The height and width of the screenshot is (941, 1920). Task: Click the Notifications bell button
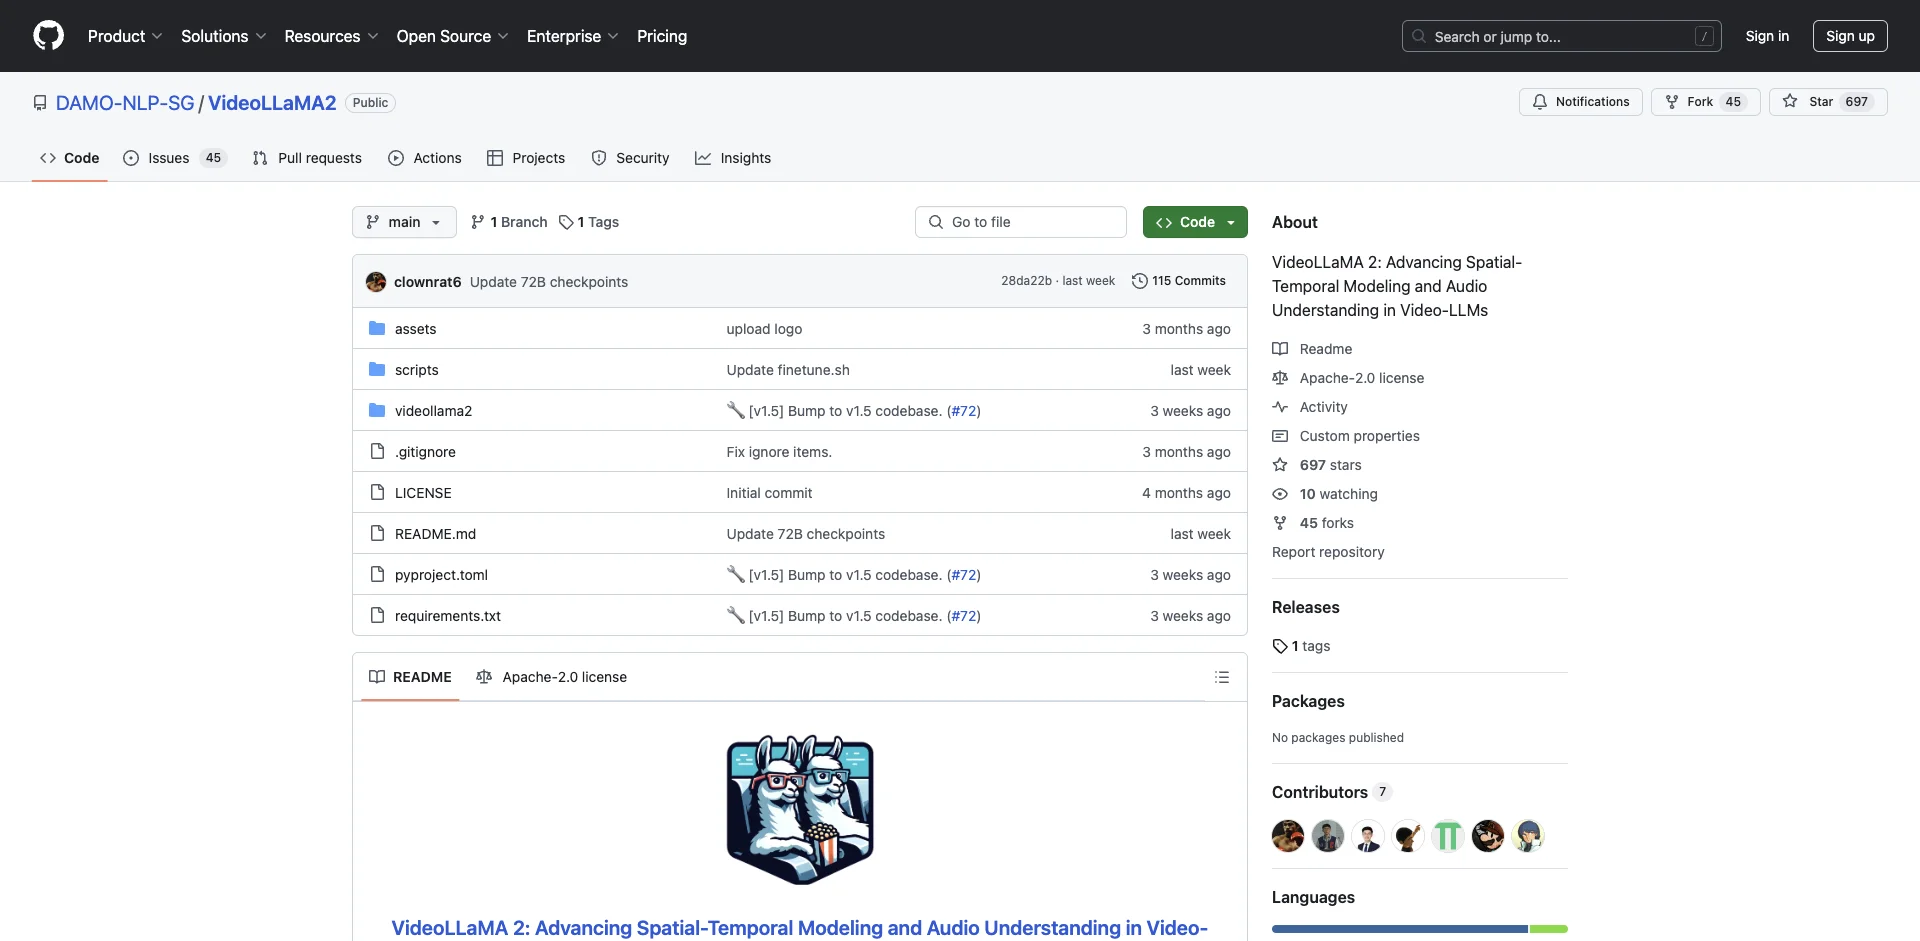(1580, 102)
